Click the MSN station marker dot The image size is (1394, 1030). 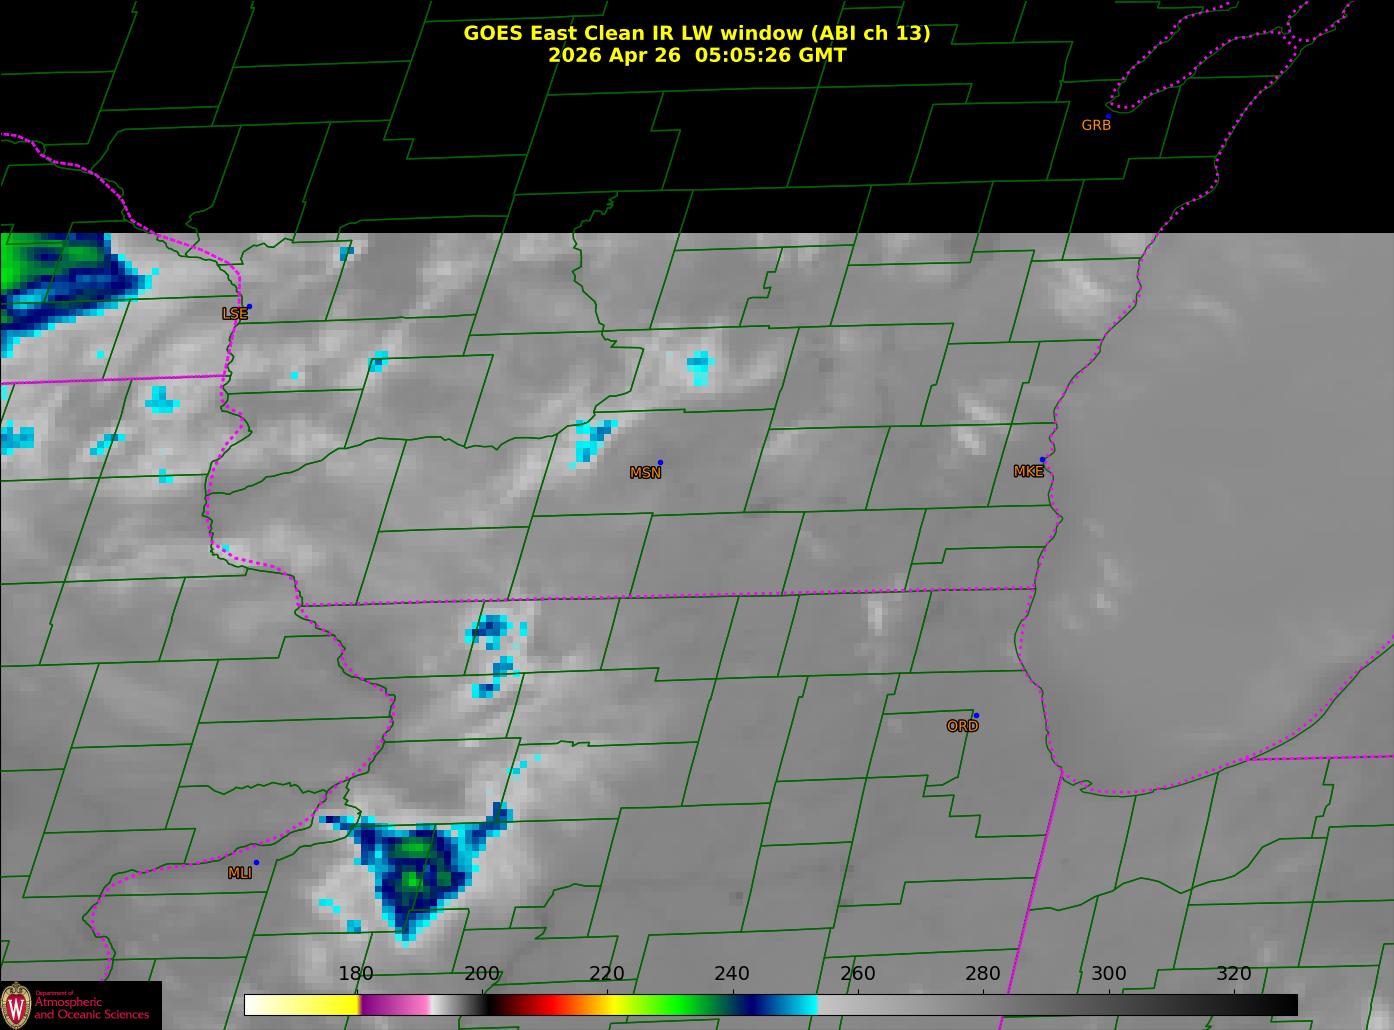pos(660,462)
